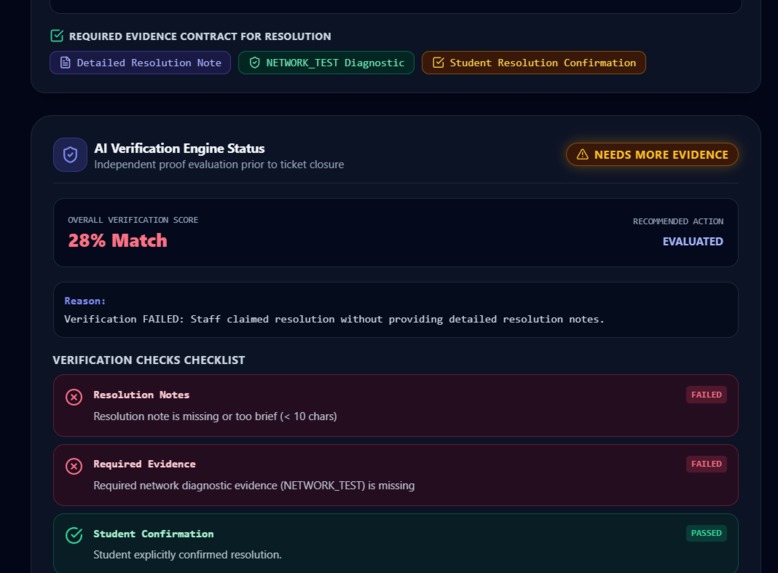Click the RECOMMENDED ACTION label
The height and width of the screenshot is (573, 778).
coord(678,221)
